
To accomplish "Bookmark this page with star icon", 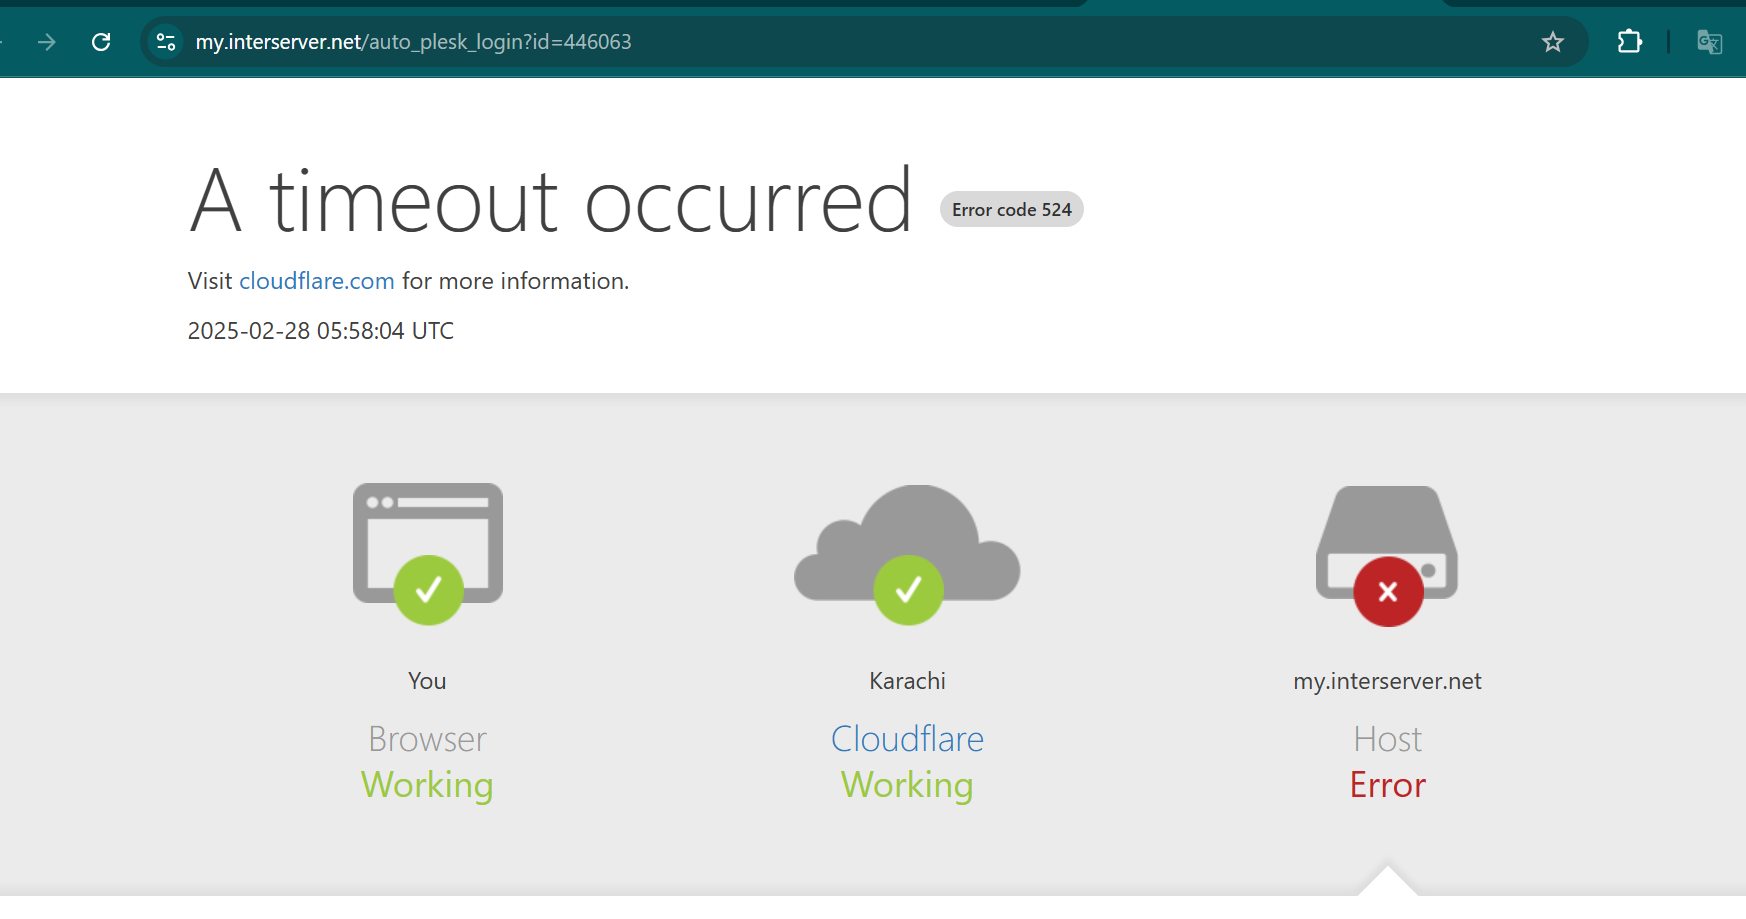I will 1552,42.
